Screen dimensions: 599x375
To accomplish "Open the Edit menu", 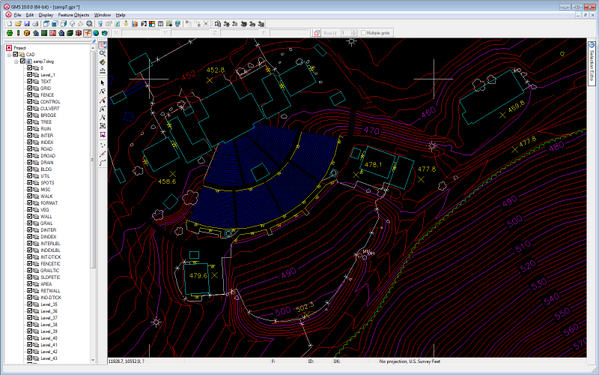I will [30, 15].
